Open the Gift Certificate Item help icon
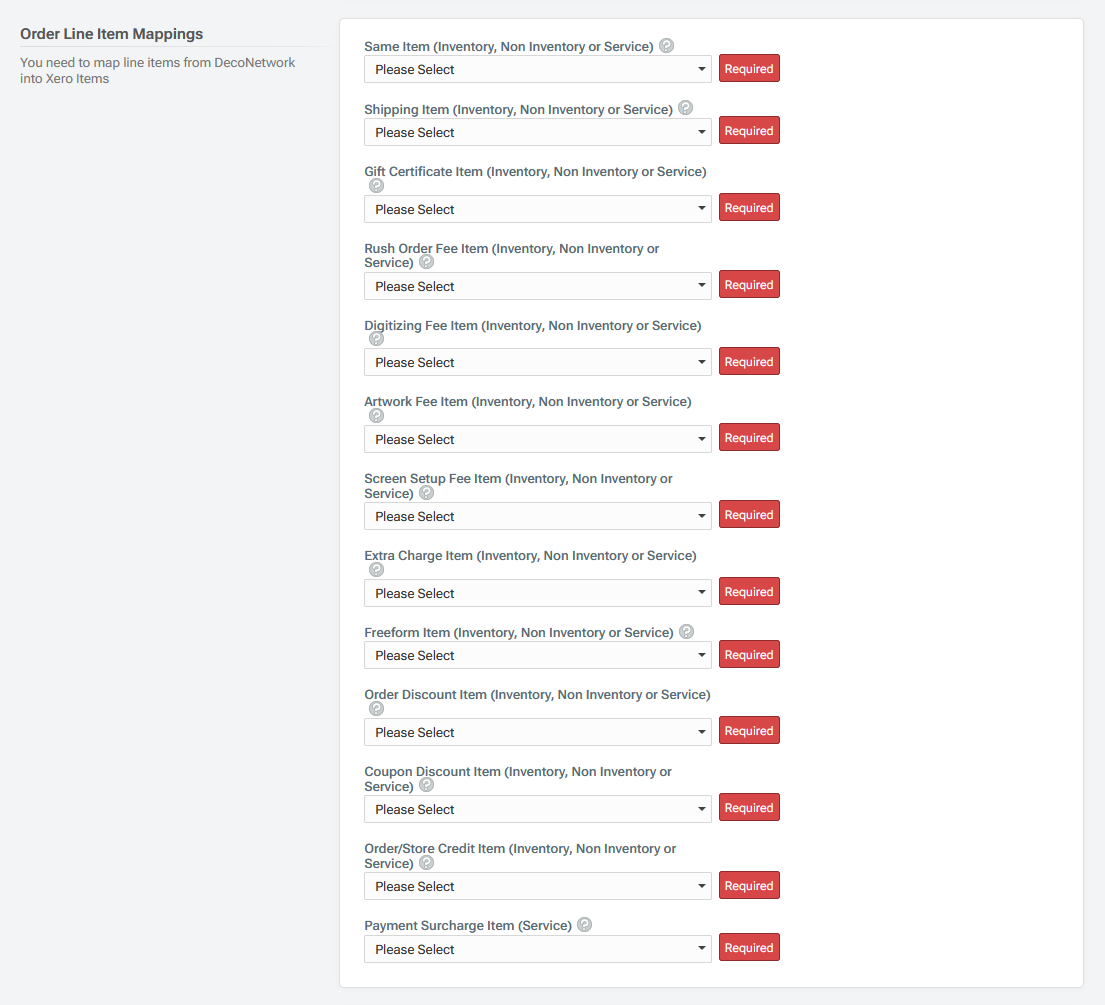The image size is (1105, 1005). (376, 185)
